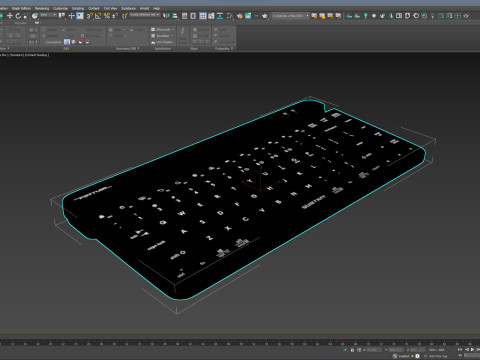This screenshot has height=360, width=480.
Task: Select the fourth Constraints option icon
Action: tap(87, 42)
